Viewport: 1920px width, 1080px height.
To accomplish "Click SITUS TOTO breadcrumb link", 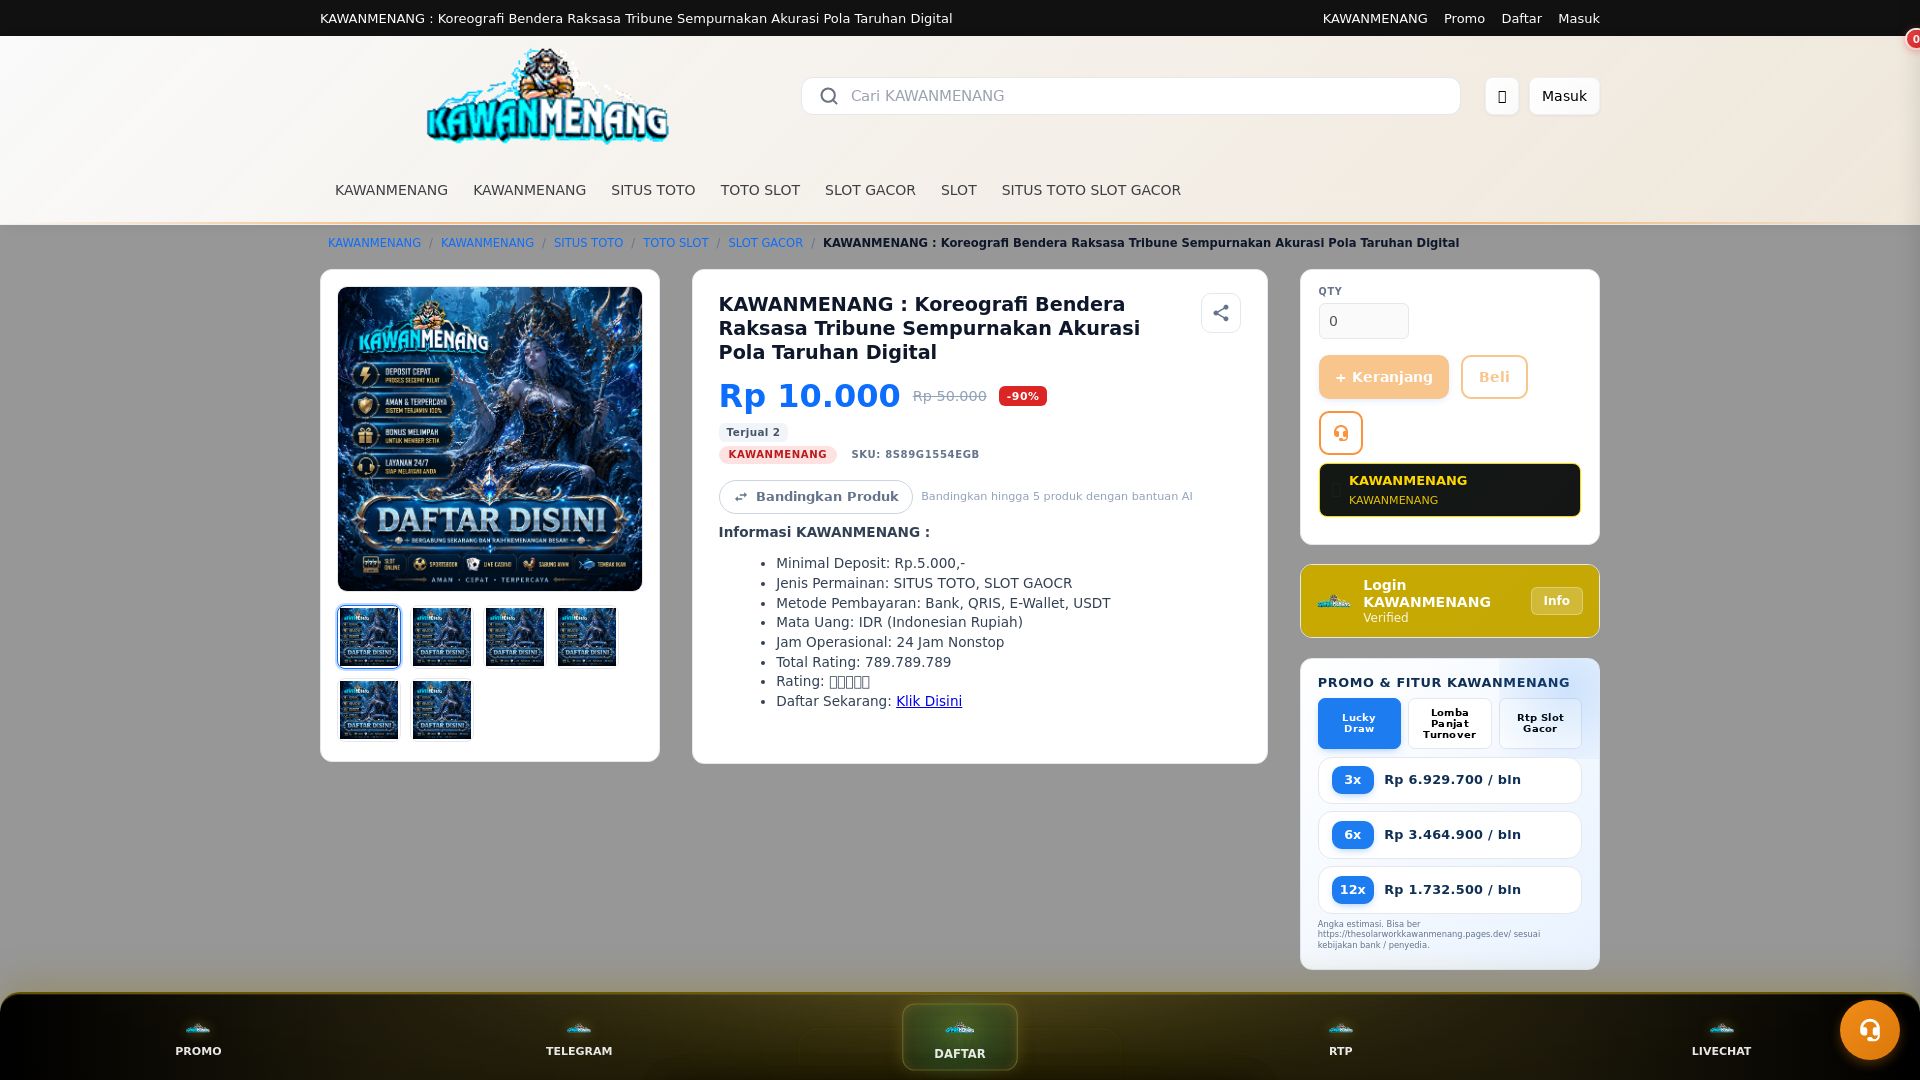I will pos(588,243).
